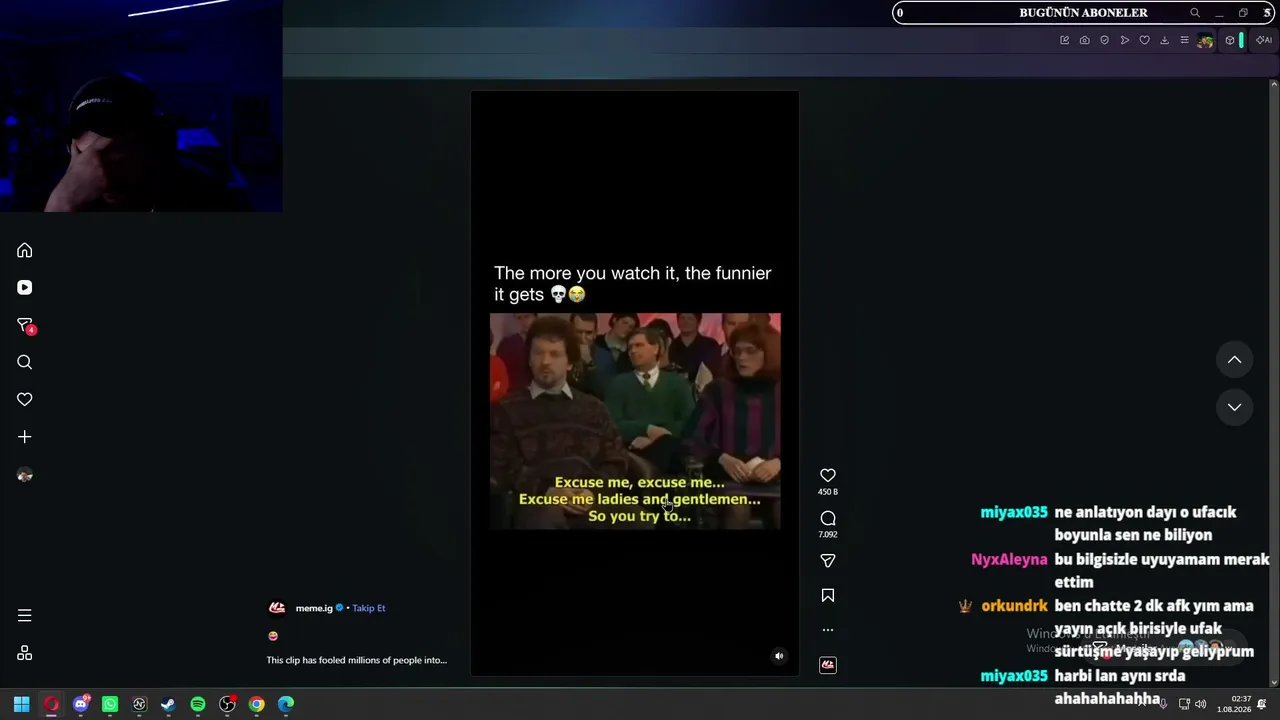
Task: Open profile avatar in left sidebar
Action: tap(25, 475)
